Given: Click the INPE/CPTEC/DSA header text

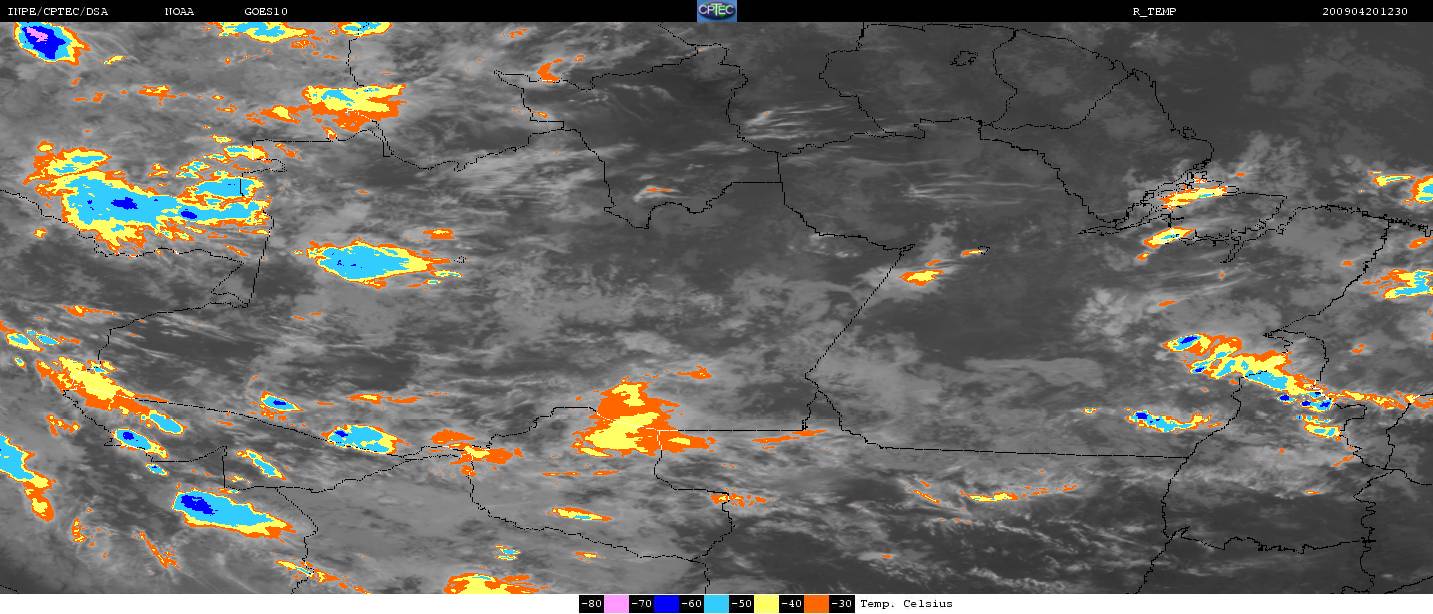Looking at the screenshot, I should point(57,11).
